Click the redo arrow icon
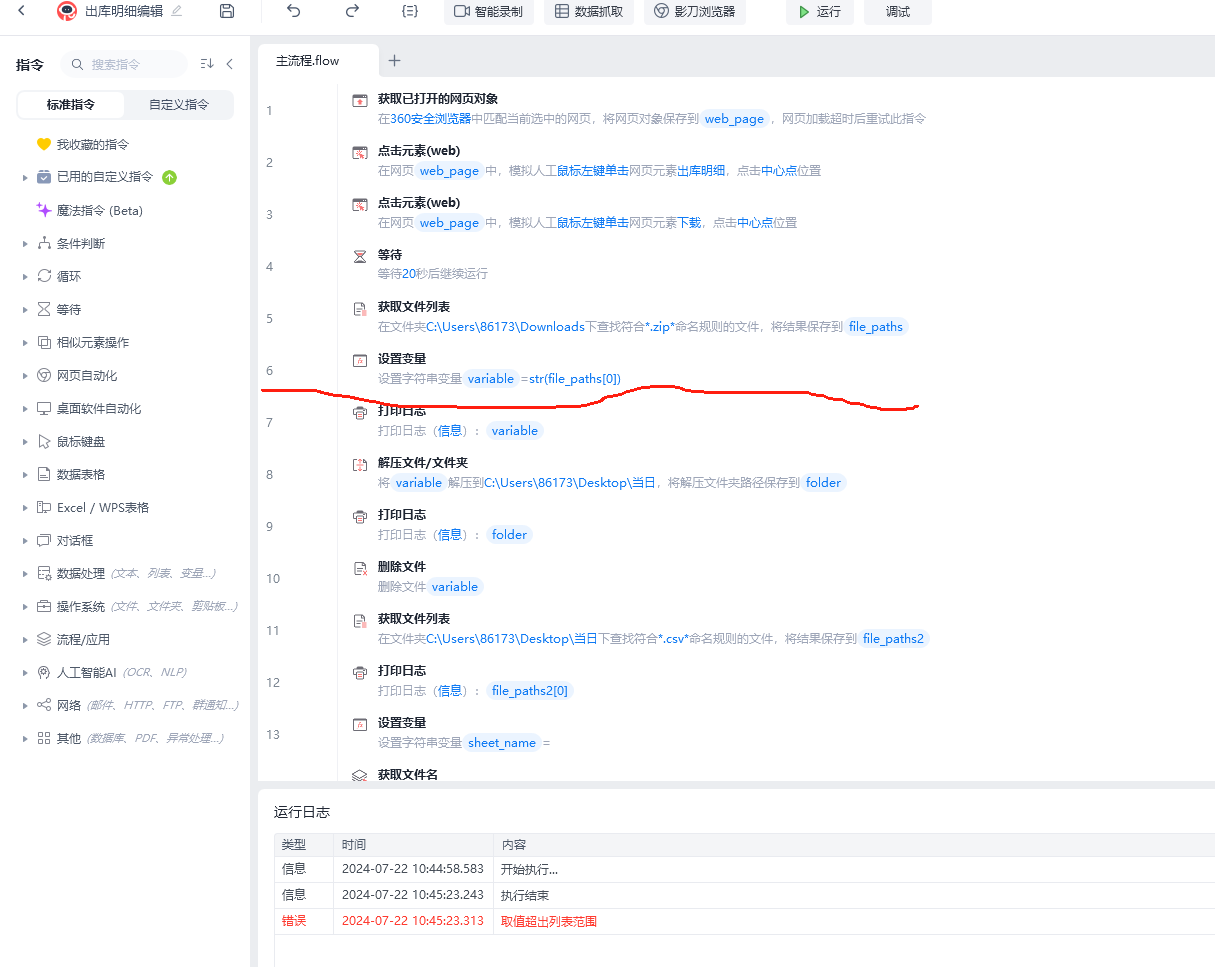Image resolution: width=1215 pixels, height=967 pixels. tap(352, 11)
